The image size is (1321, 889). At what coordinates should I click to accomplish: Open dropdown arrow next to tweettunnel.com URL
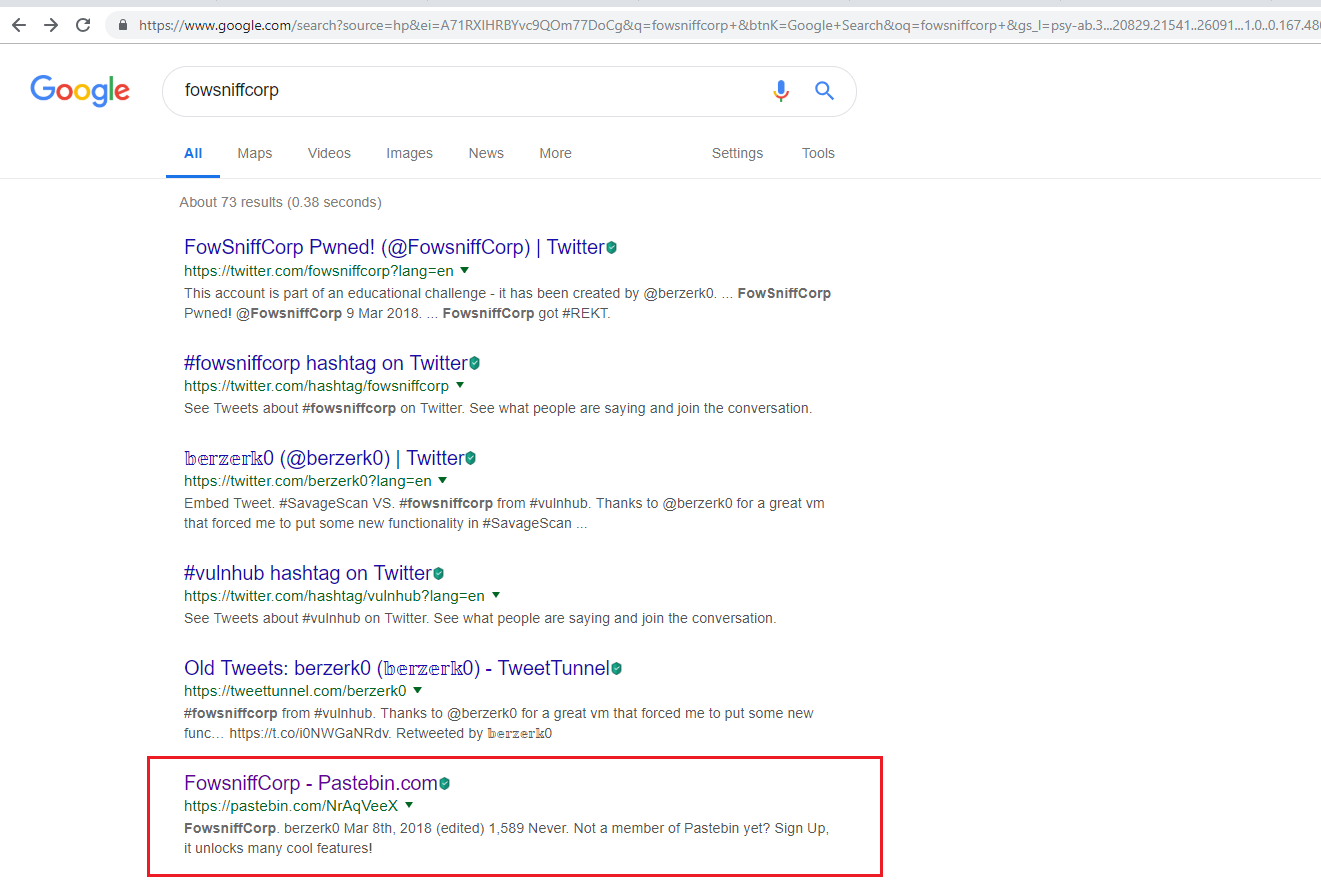(418, 690)
